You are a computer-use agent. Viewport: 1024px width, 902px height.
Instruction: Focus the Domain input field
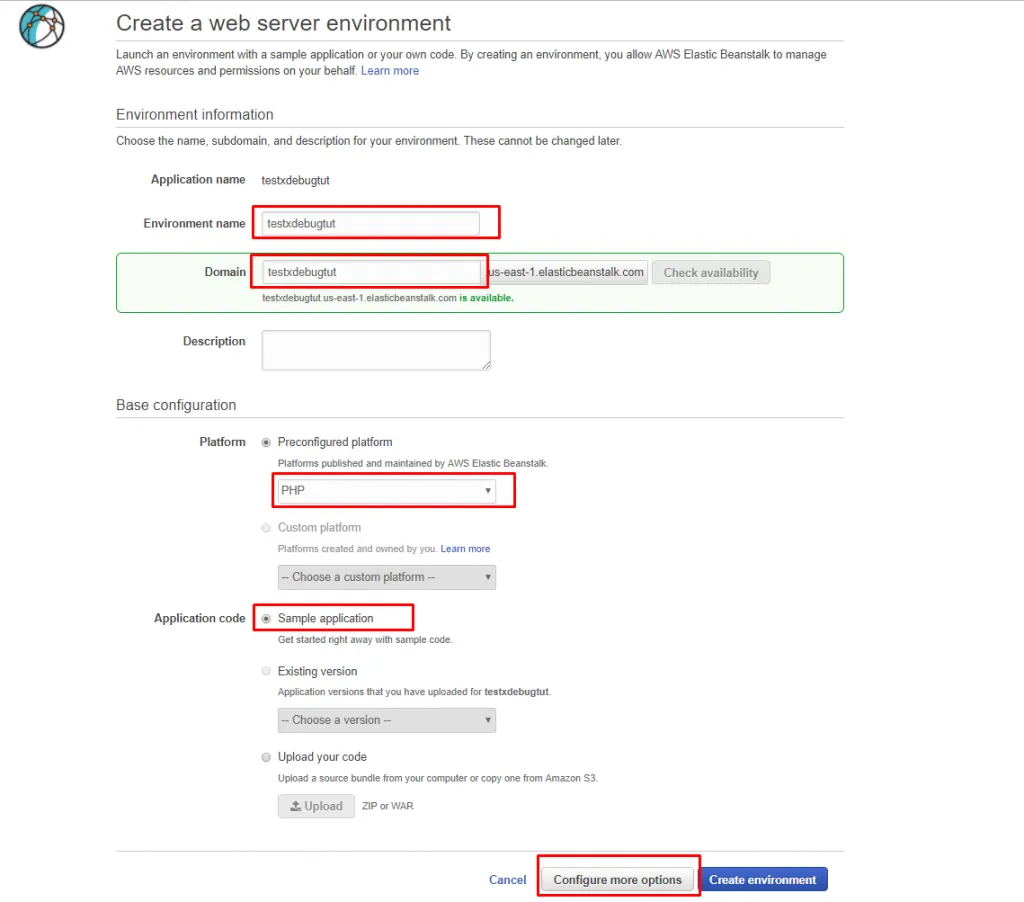coord(372,272)
